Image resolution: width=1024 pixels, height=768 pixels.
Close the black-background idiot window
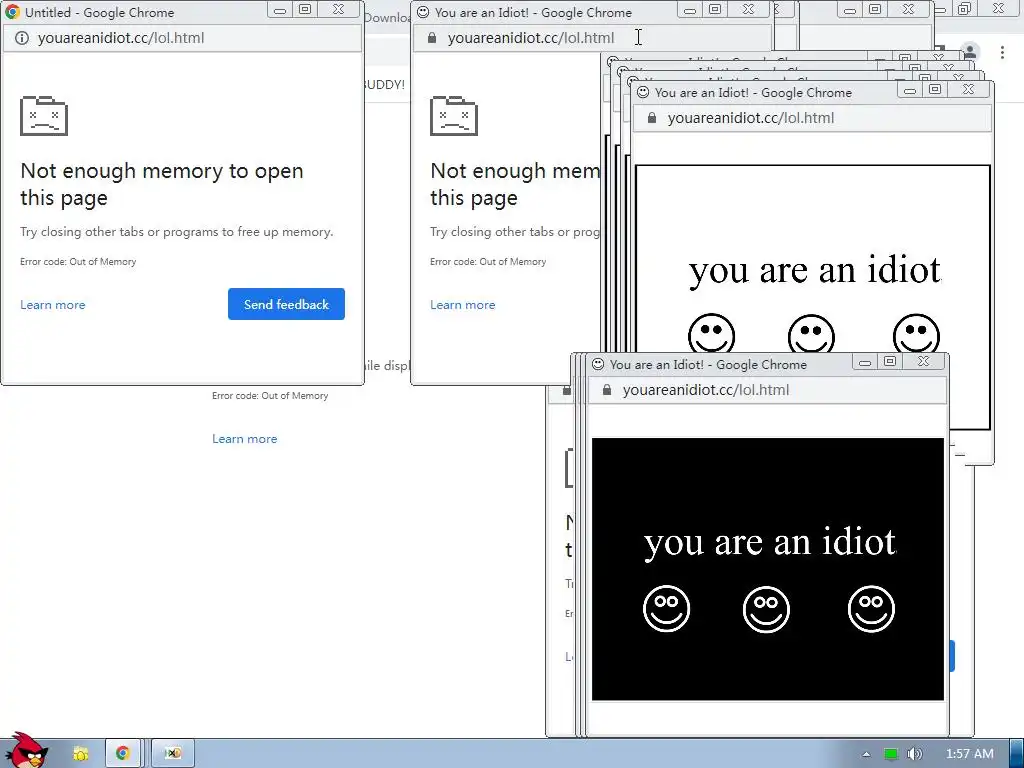[x=923, y=362]
